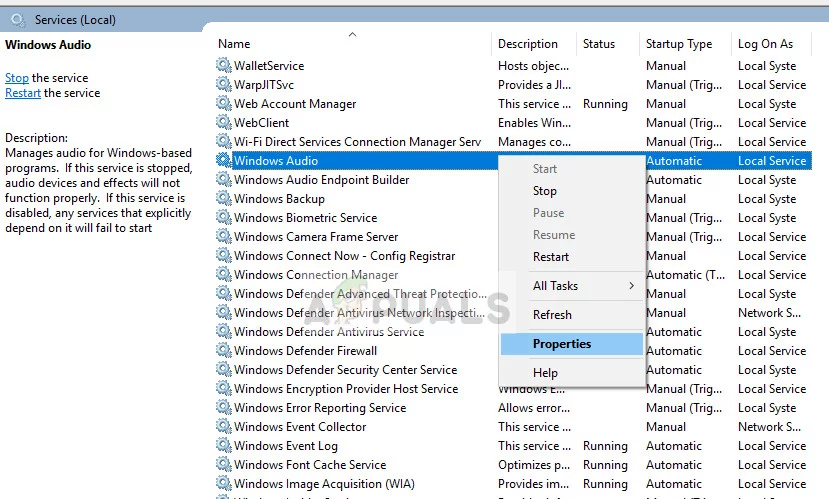Image resolution: width=829 pixels, height=499 pixels.
Task: Click the Windows Event Collector icon
Action: pyautogui.click(x=224, y=427)
